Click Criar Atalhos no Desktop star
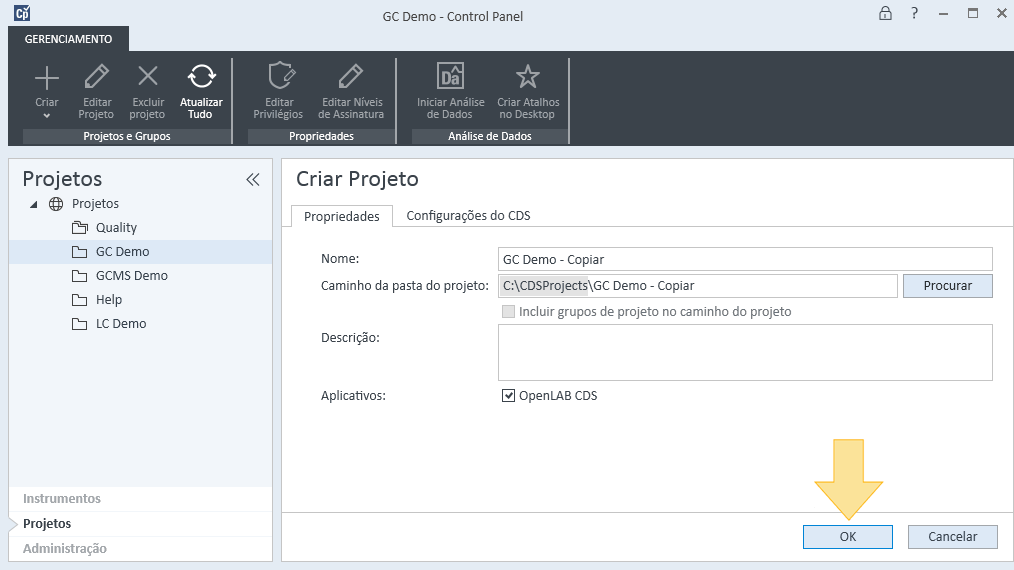 pos(528,77)
